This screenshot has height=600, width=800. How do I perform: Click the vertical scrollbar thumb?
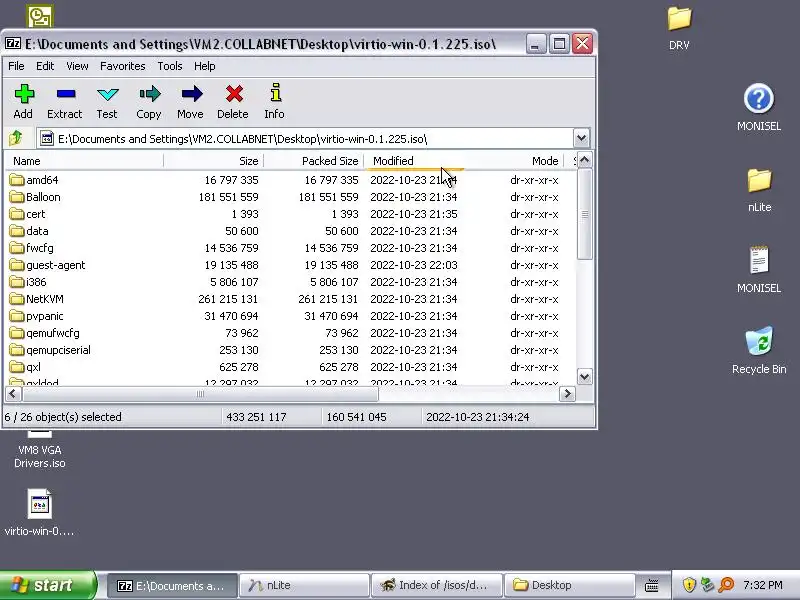[585, 214]
